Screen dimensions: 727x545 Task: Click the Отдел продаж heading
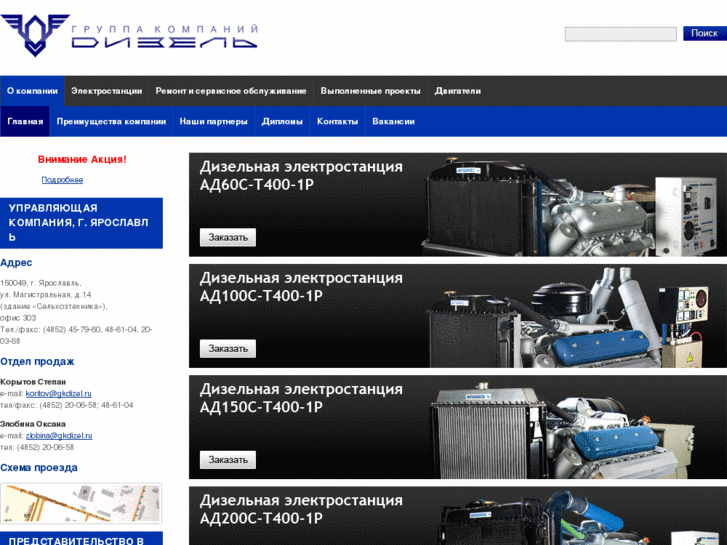(x=37, y=361)
